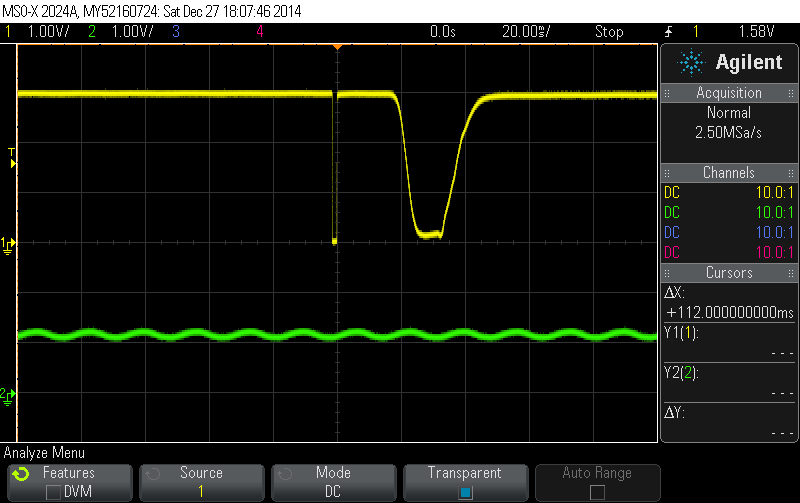
Task: Click the Agilent logo
Action: click(x=730, y=63)
